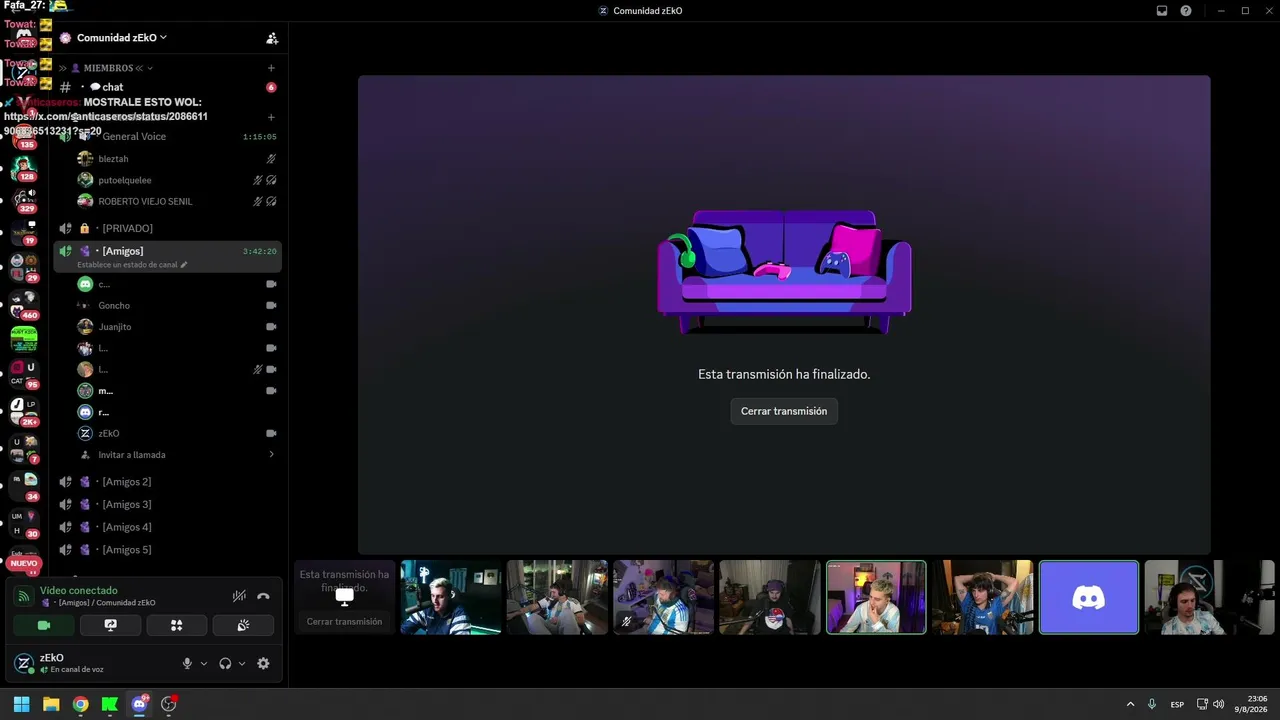Disconnect from the voice channel
Image resolution: width=1280 pixels, height=720 pixels.
tap(263, 596)
